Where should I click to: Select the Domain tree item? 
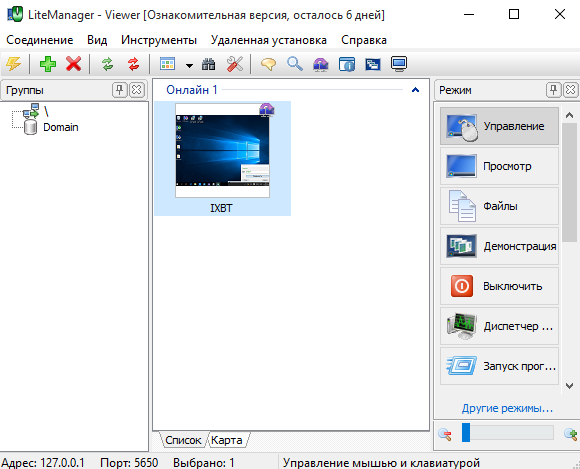click(x=61, y=127)
